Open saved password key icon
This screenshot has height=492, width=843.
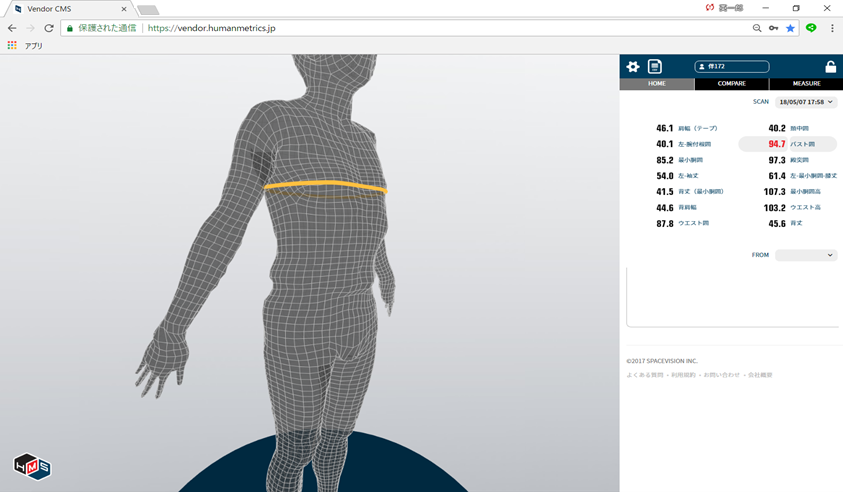tap(774, 28)
